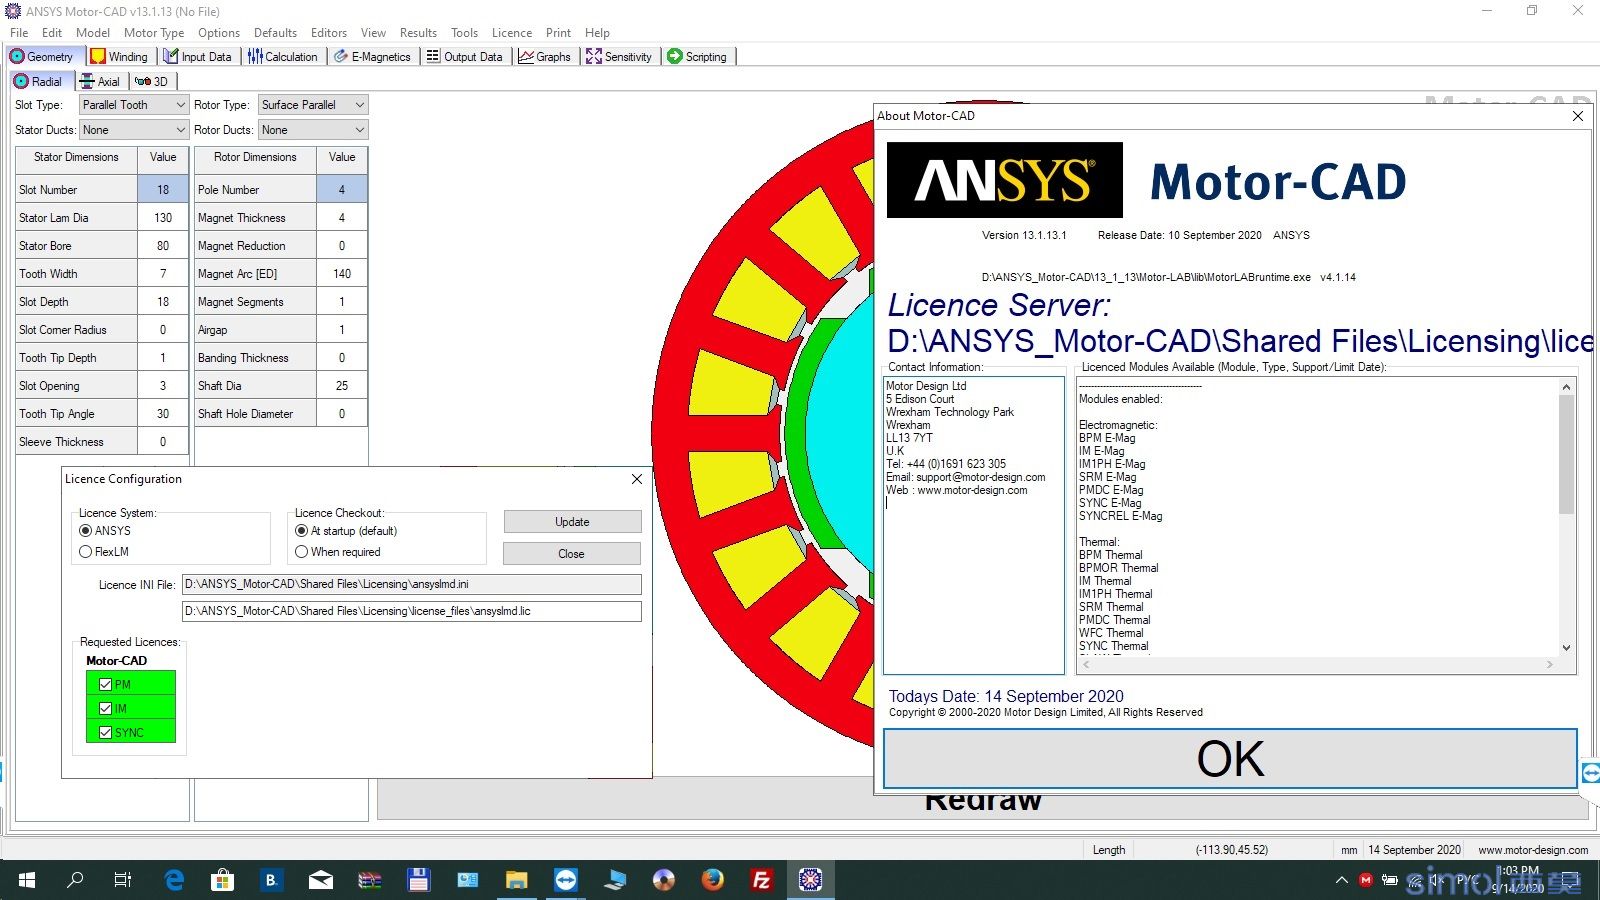The width and height of the screenshot is (1600, 900).
Task: Open the Geometry tab
Action: (x=43, y=57)
